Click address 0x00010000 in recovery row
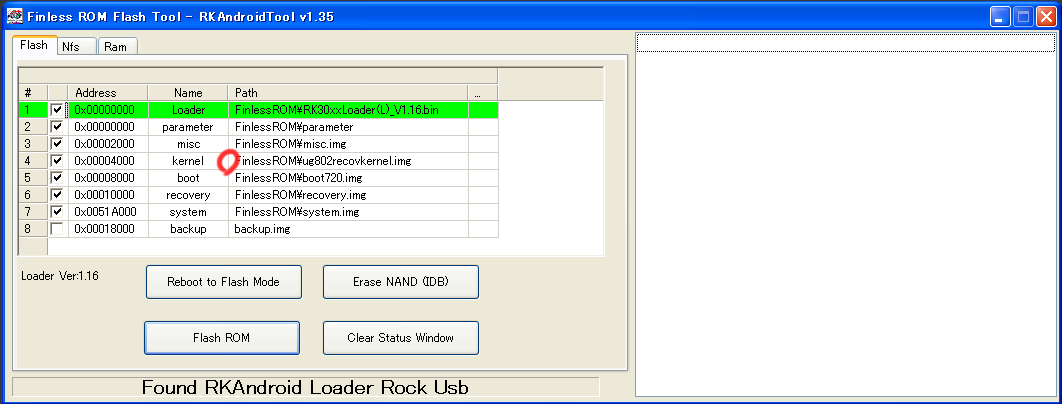The width and height of the screenshot is (1062, 404). 108,195
